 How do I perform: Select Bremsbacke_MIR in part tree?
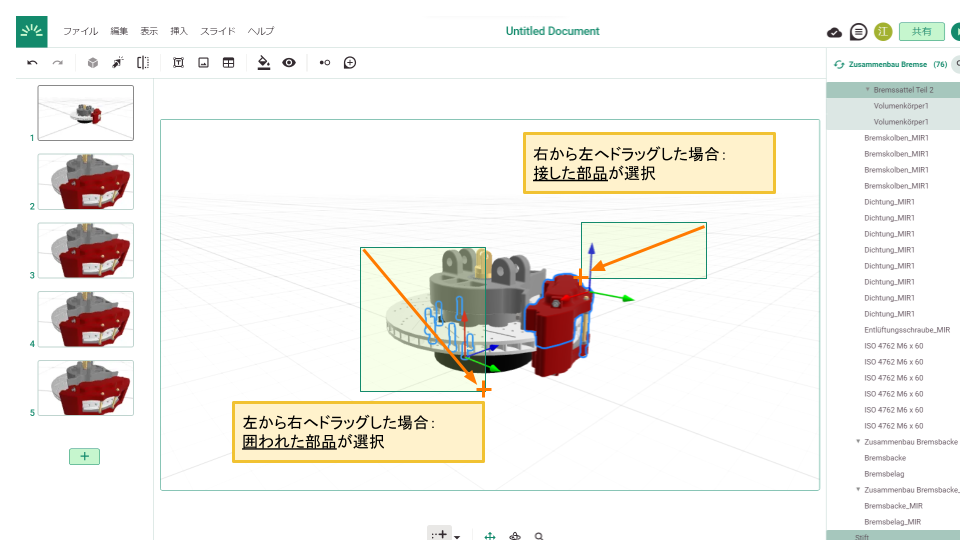(x=893, y=506)
